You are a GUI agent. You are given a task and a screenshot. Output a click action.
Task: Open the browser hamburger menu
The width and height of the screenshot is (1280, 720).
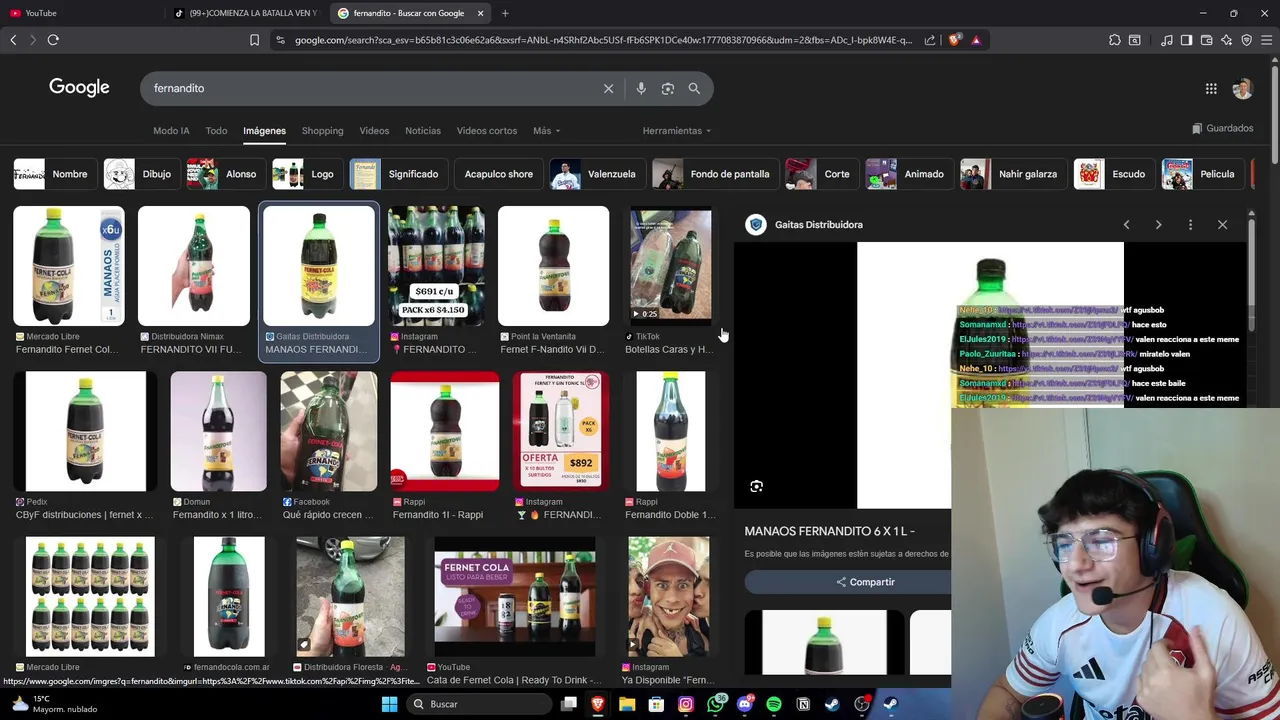(1266, 40)
